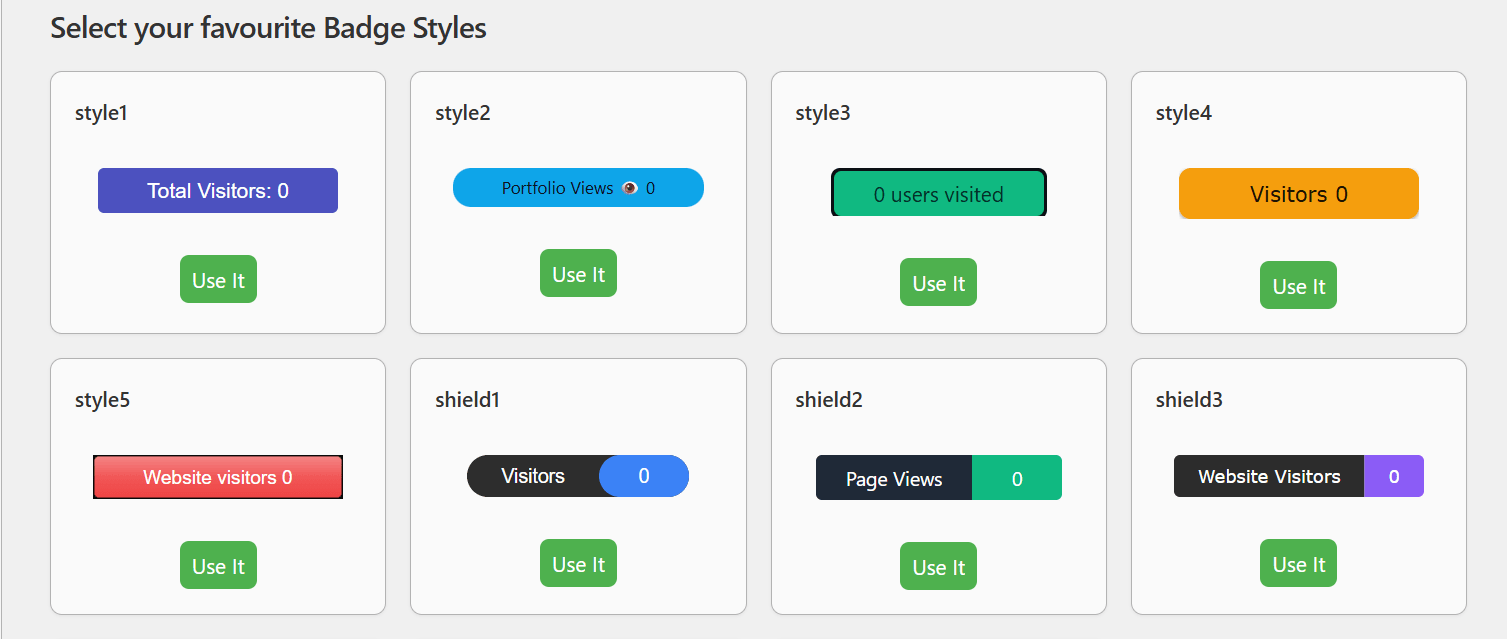Select style5 via its Use It button

pos(218,566)
